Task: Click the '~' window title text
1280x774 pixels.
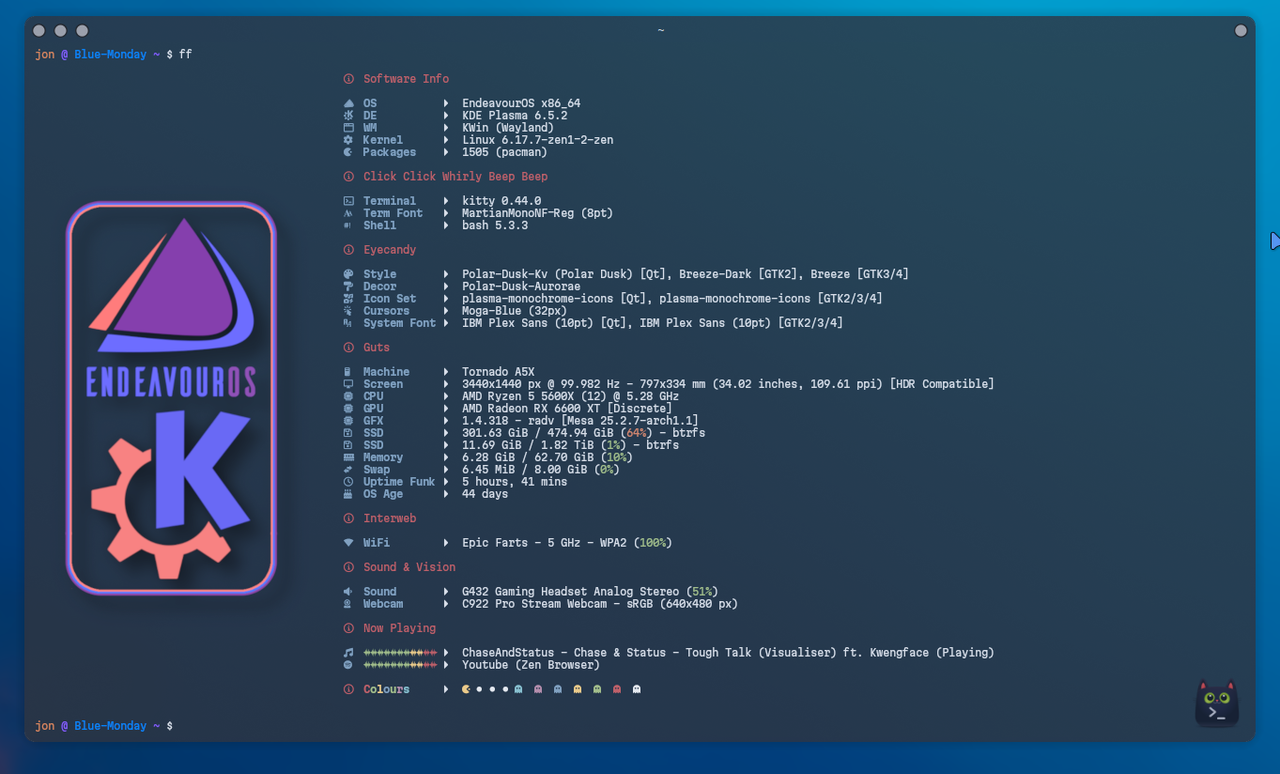Action: [x=660, y=31]
